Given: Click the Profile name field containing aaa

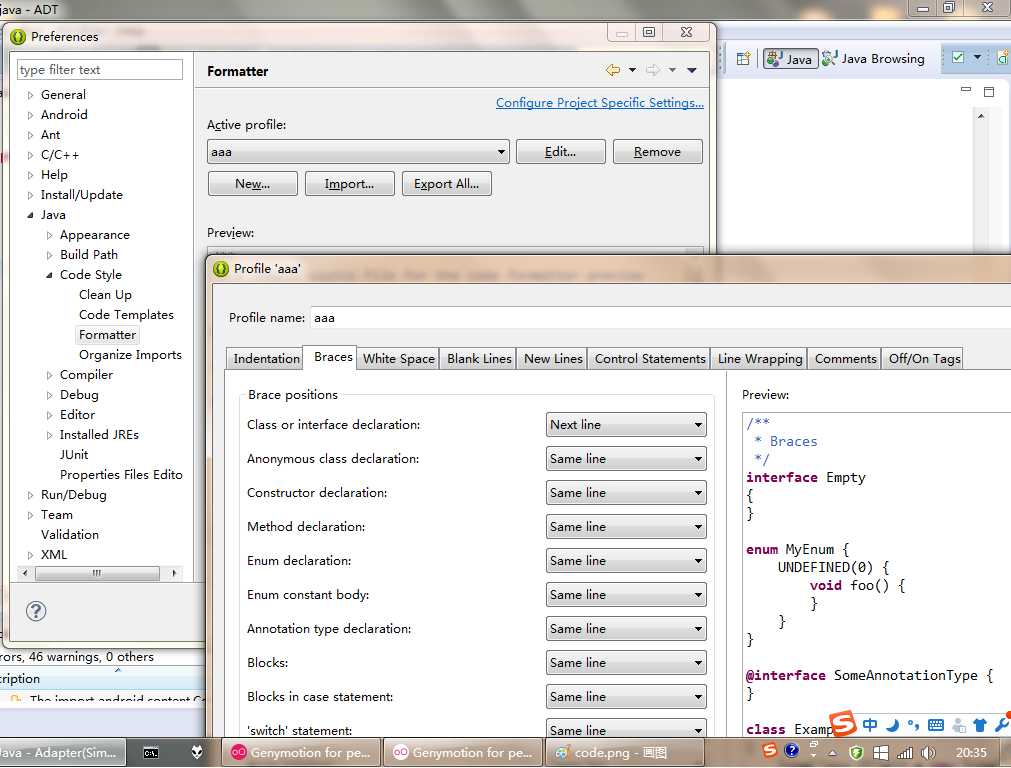Looking at the screenshot, I should click(x=660, y=317).
